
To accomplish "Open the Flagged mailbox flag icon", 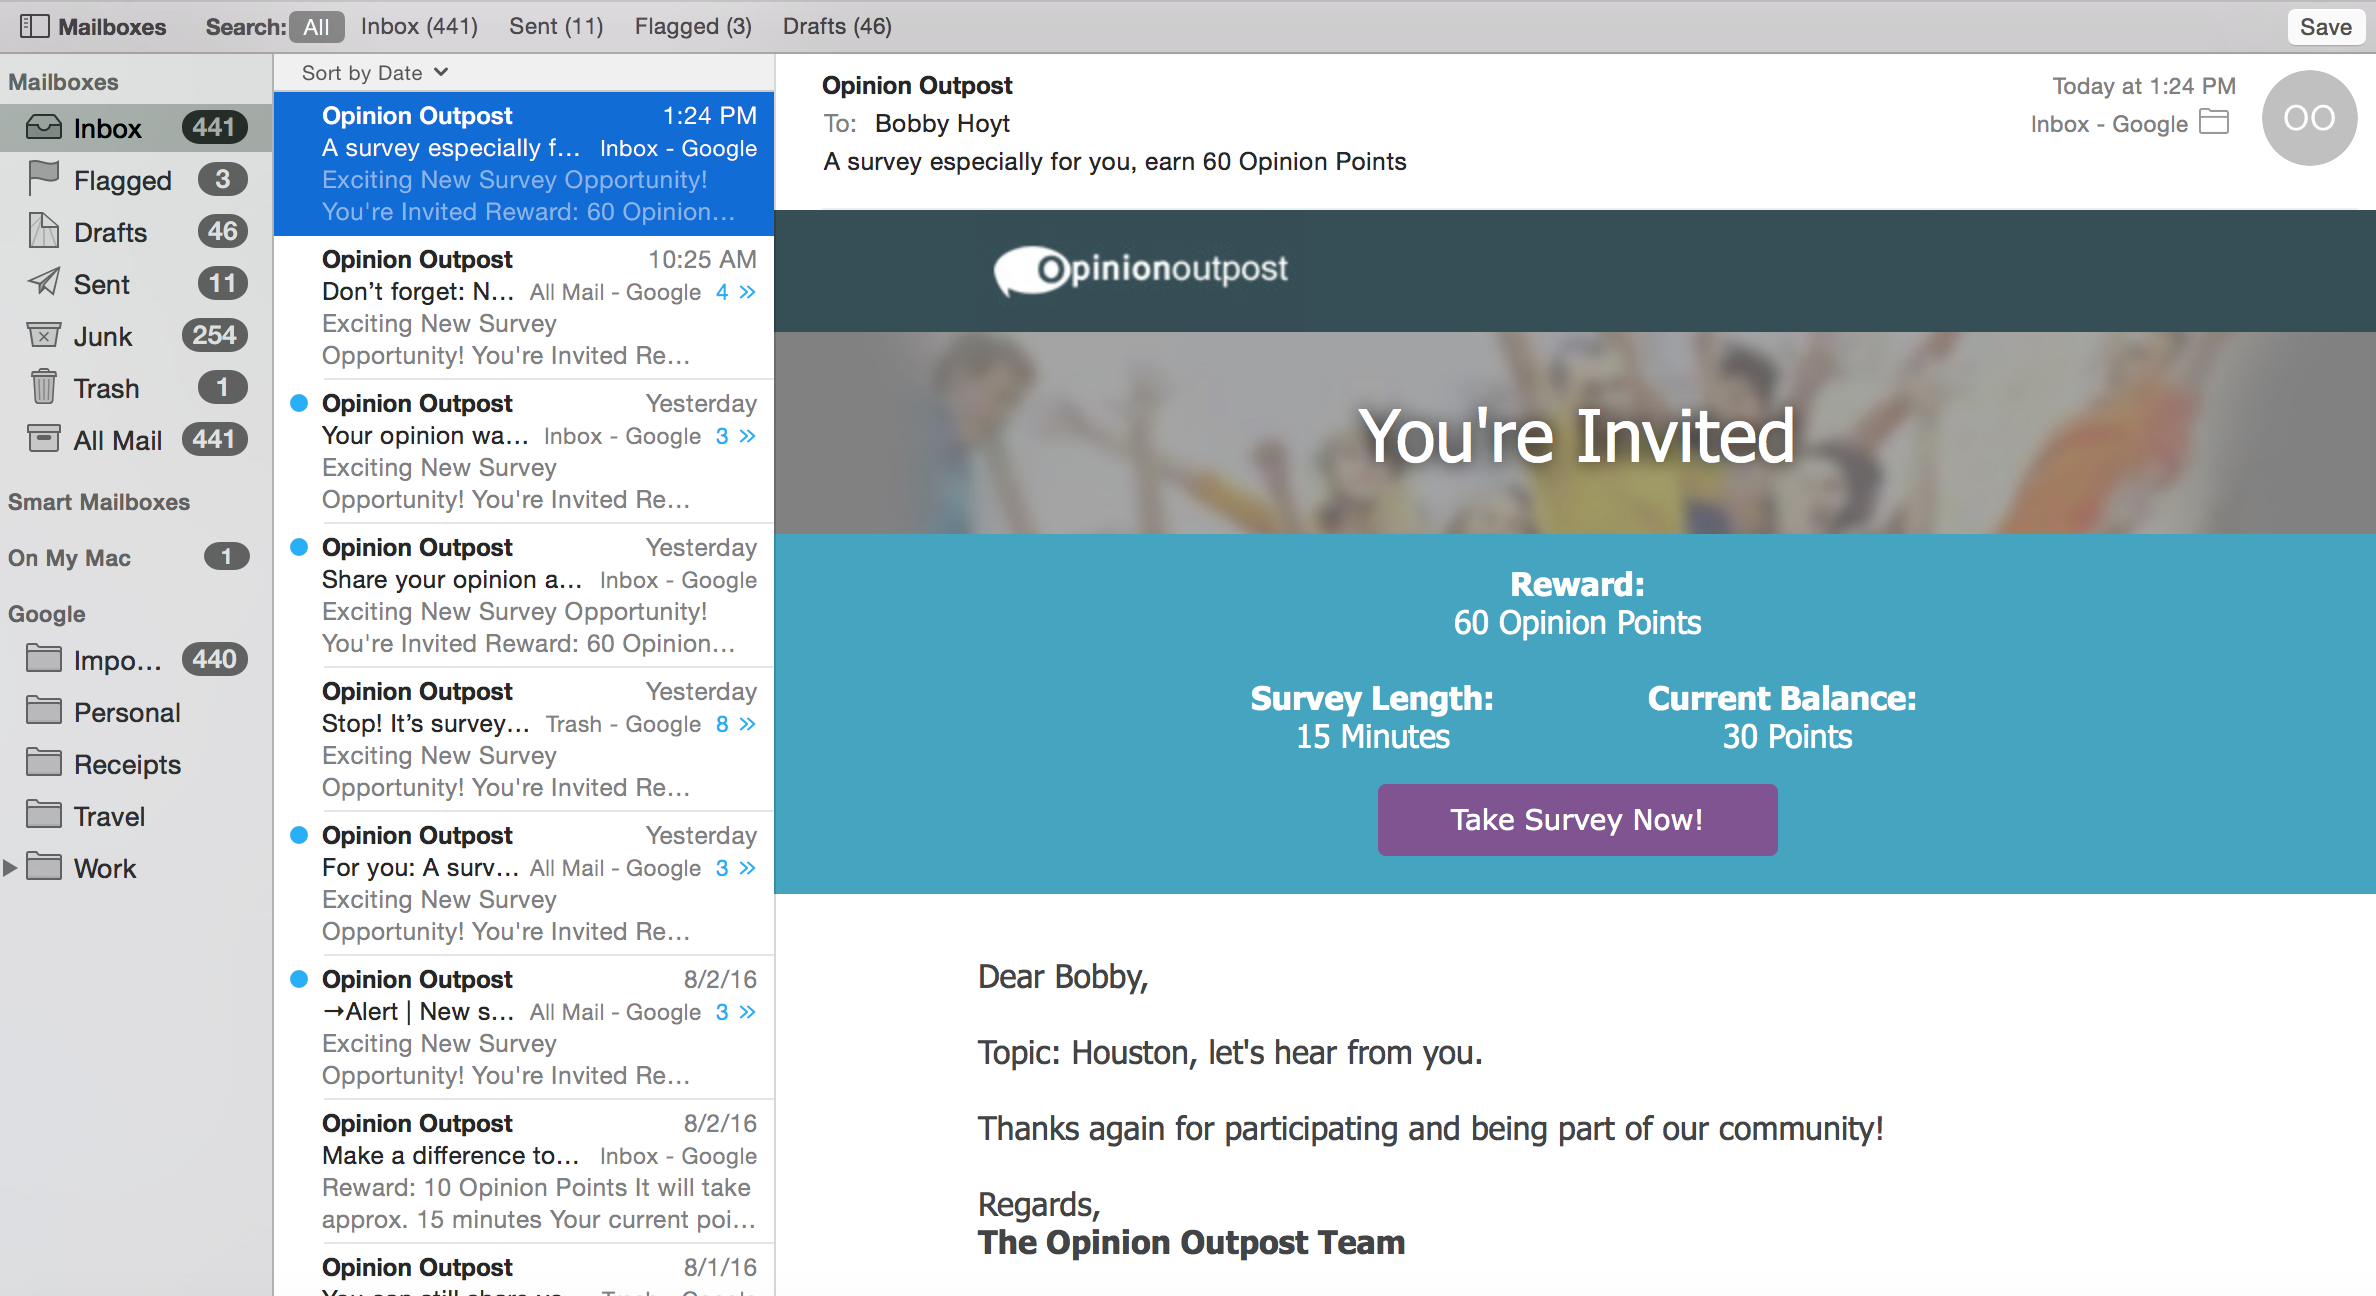I will point(43,179).
